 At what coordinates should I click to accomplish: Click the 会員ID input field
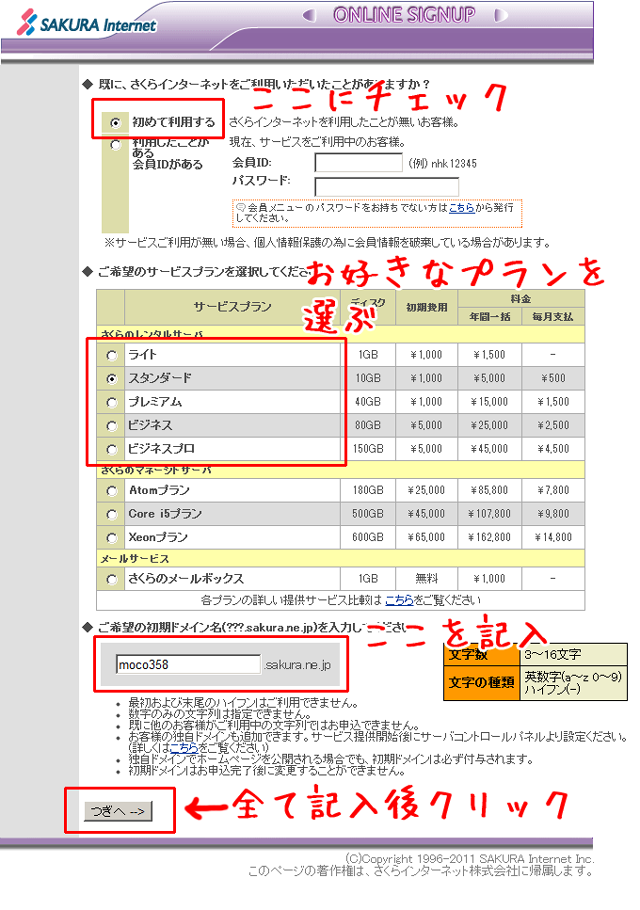[359, 162]
